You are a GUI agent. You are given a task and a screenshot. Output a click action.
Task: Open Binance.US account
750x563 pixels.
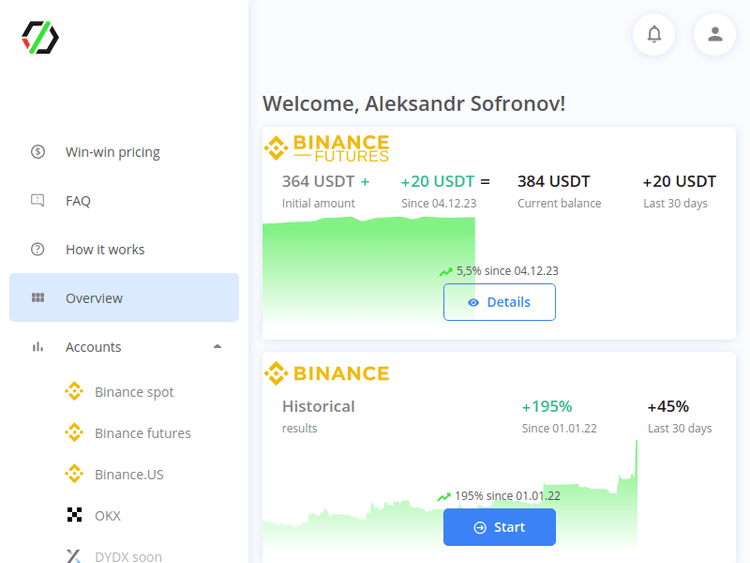pyautogui.click(x=129, y=474)
